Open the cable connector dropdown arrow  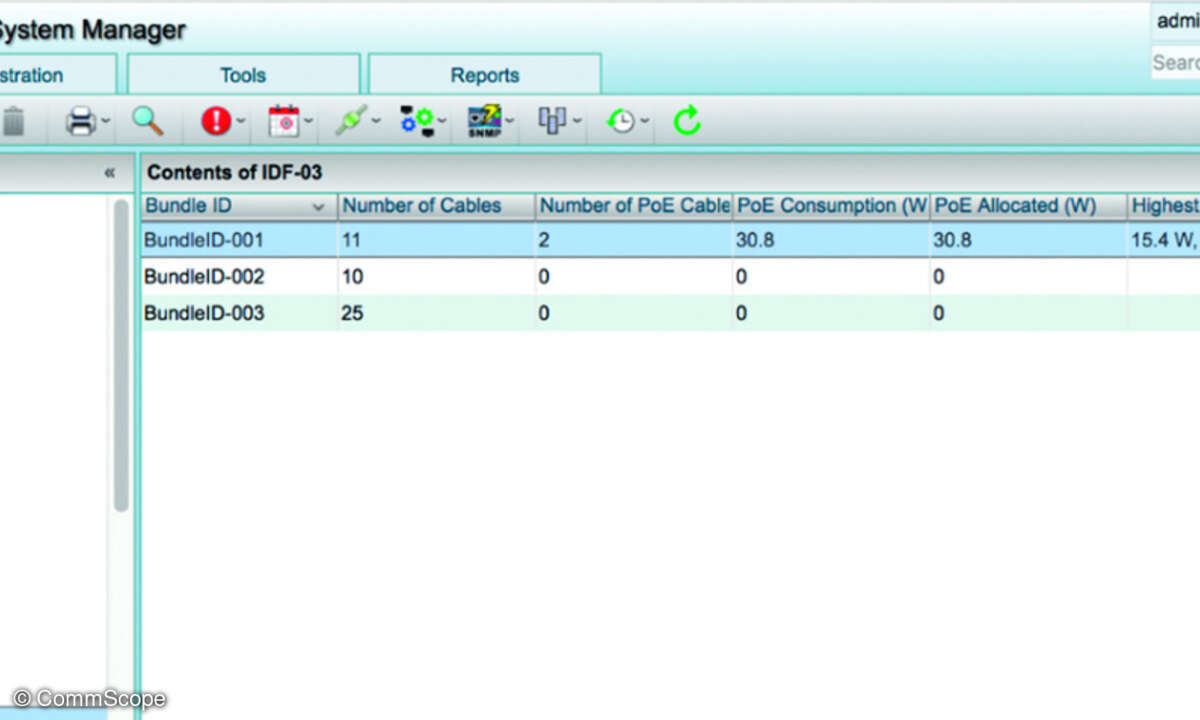(376, 123)
